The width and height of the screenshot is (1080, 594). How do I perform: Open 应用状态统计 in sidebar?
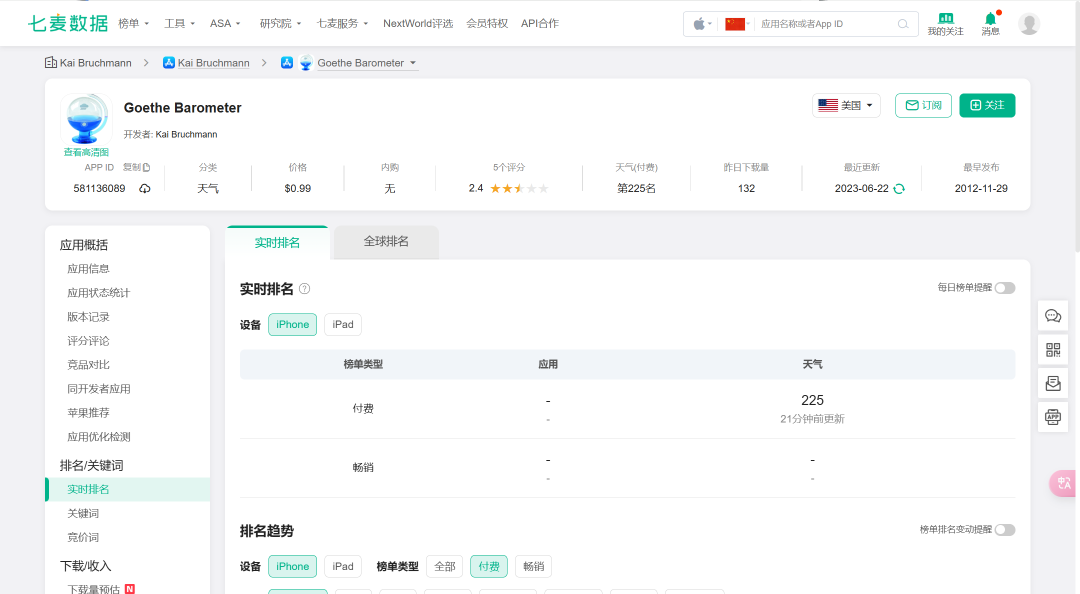(98, 293)
